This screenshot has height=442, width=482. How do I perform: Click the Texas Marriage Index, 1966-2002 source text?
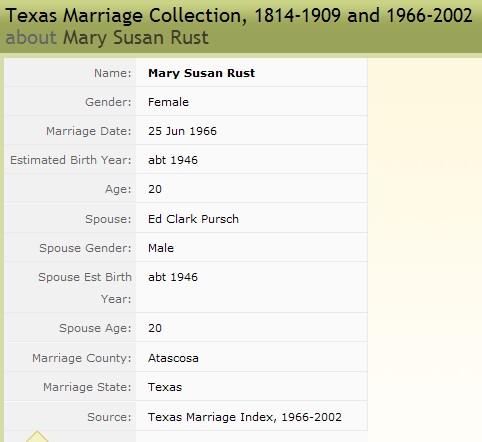point(245,417)
